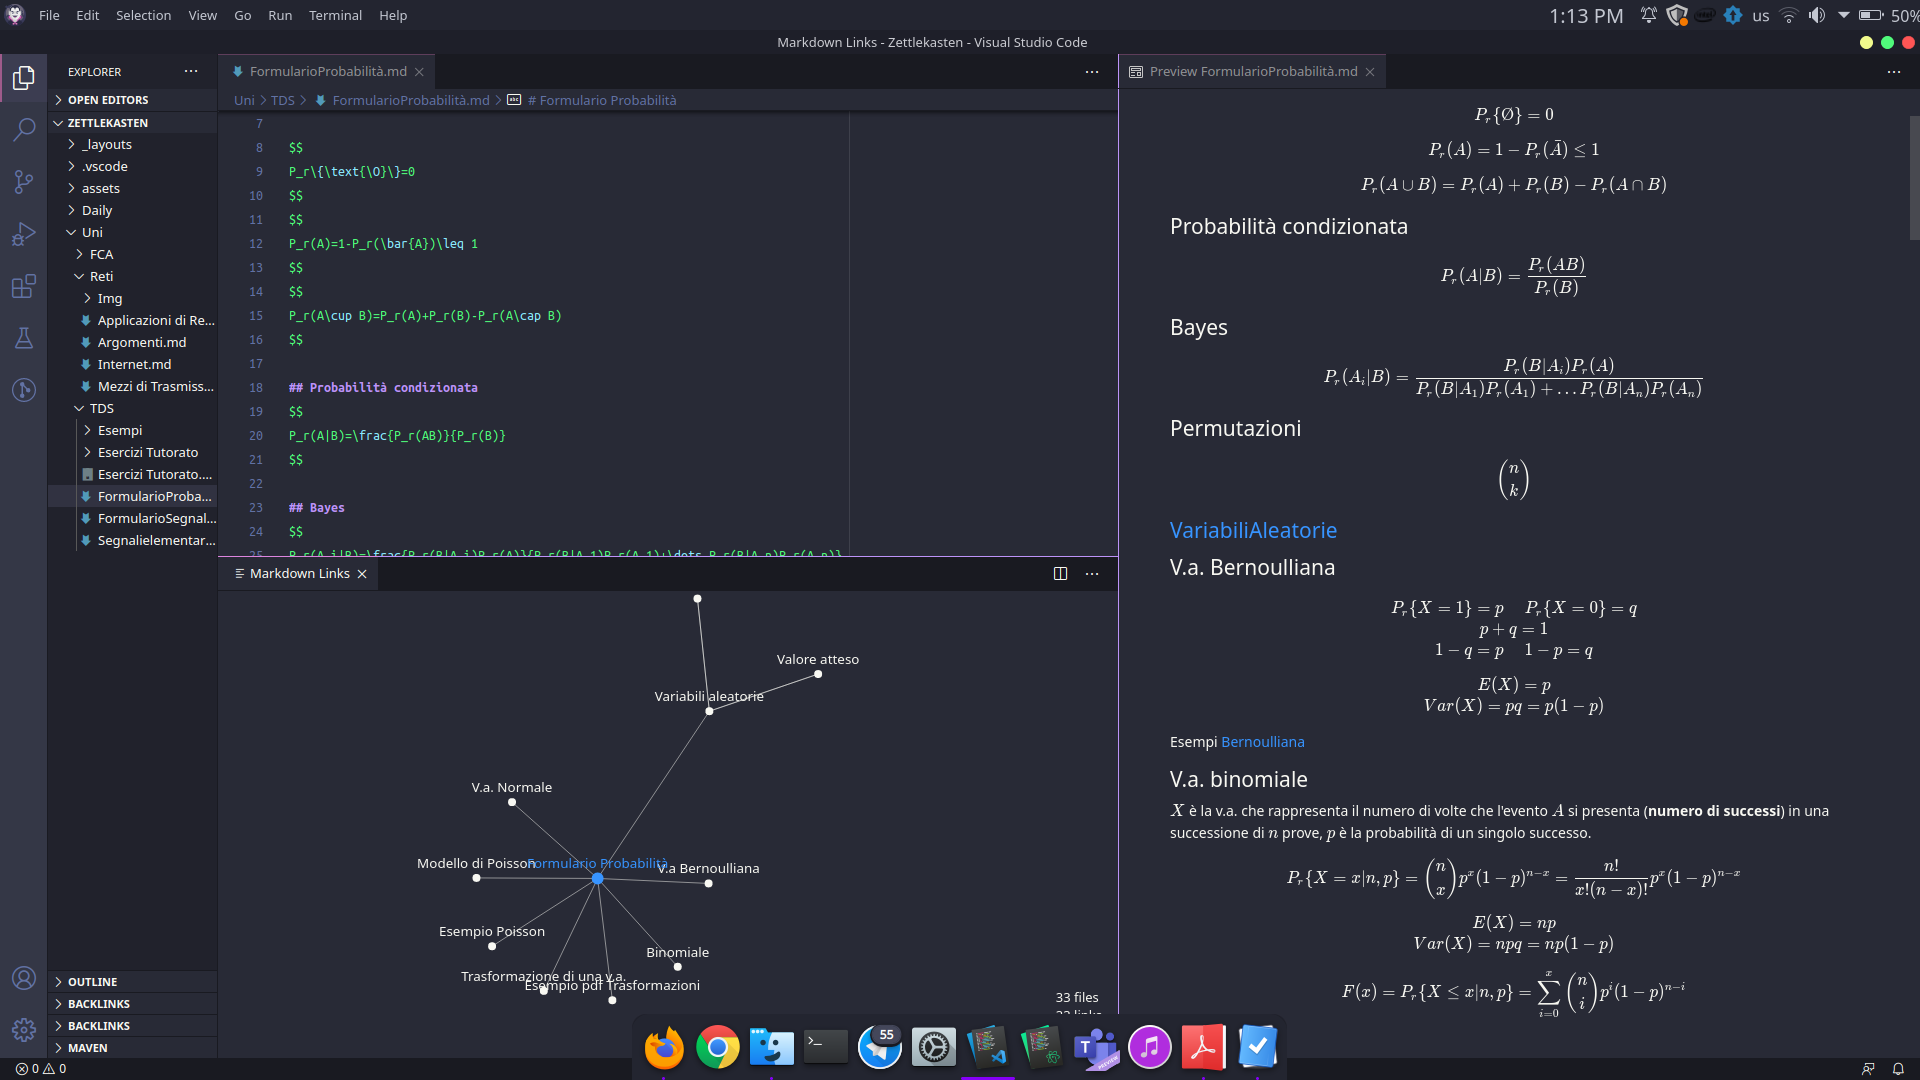This screenshot has height=1080, width=1920.
Task: Open the Accounts icon at sidebar bottom
Action: (24, 978)
